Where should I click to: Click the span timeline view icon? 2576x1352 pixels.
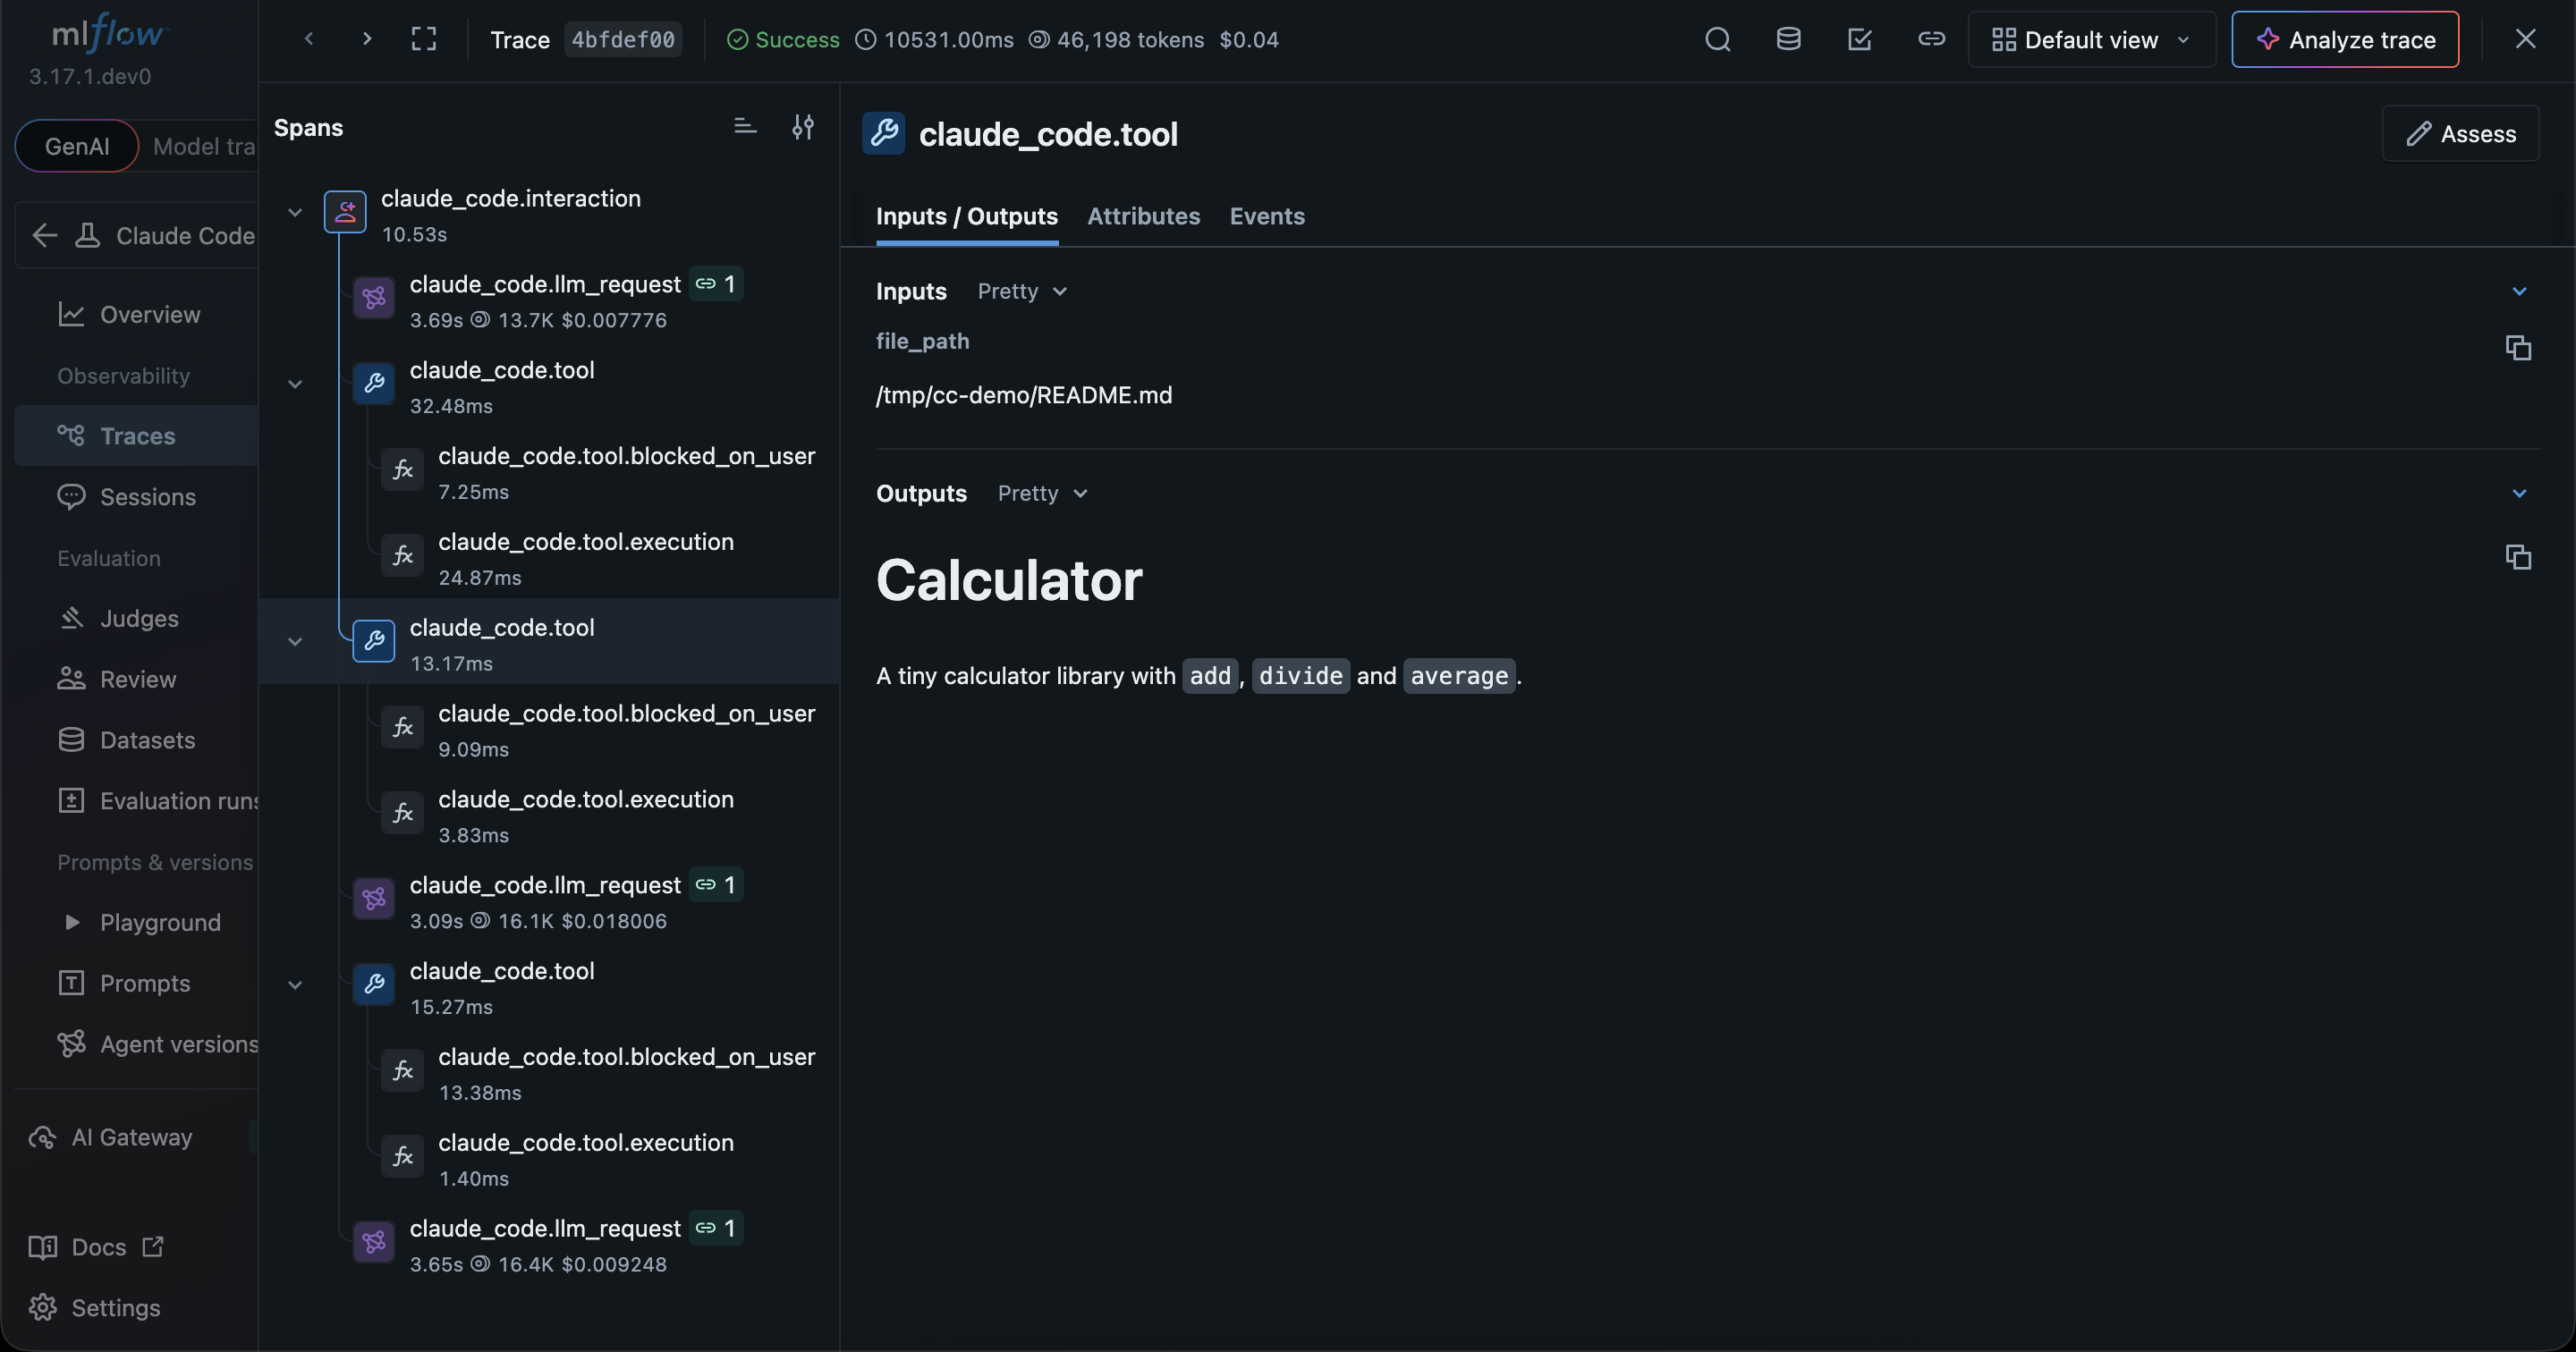[x=745, y=127]
